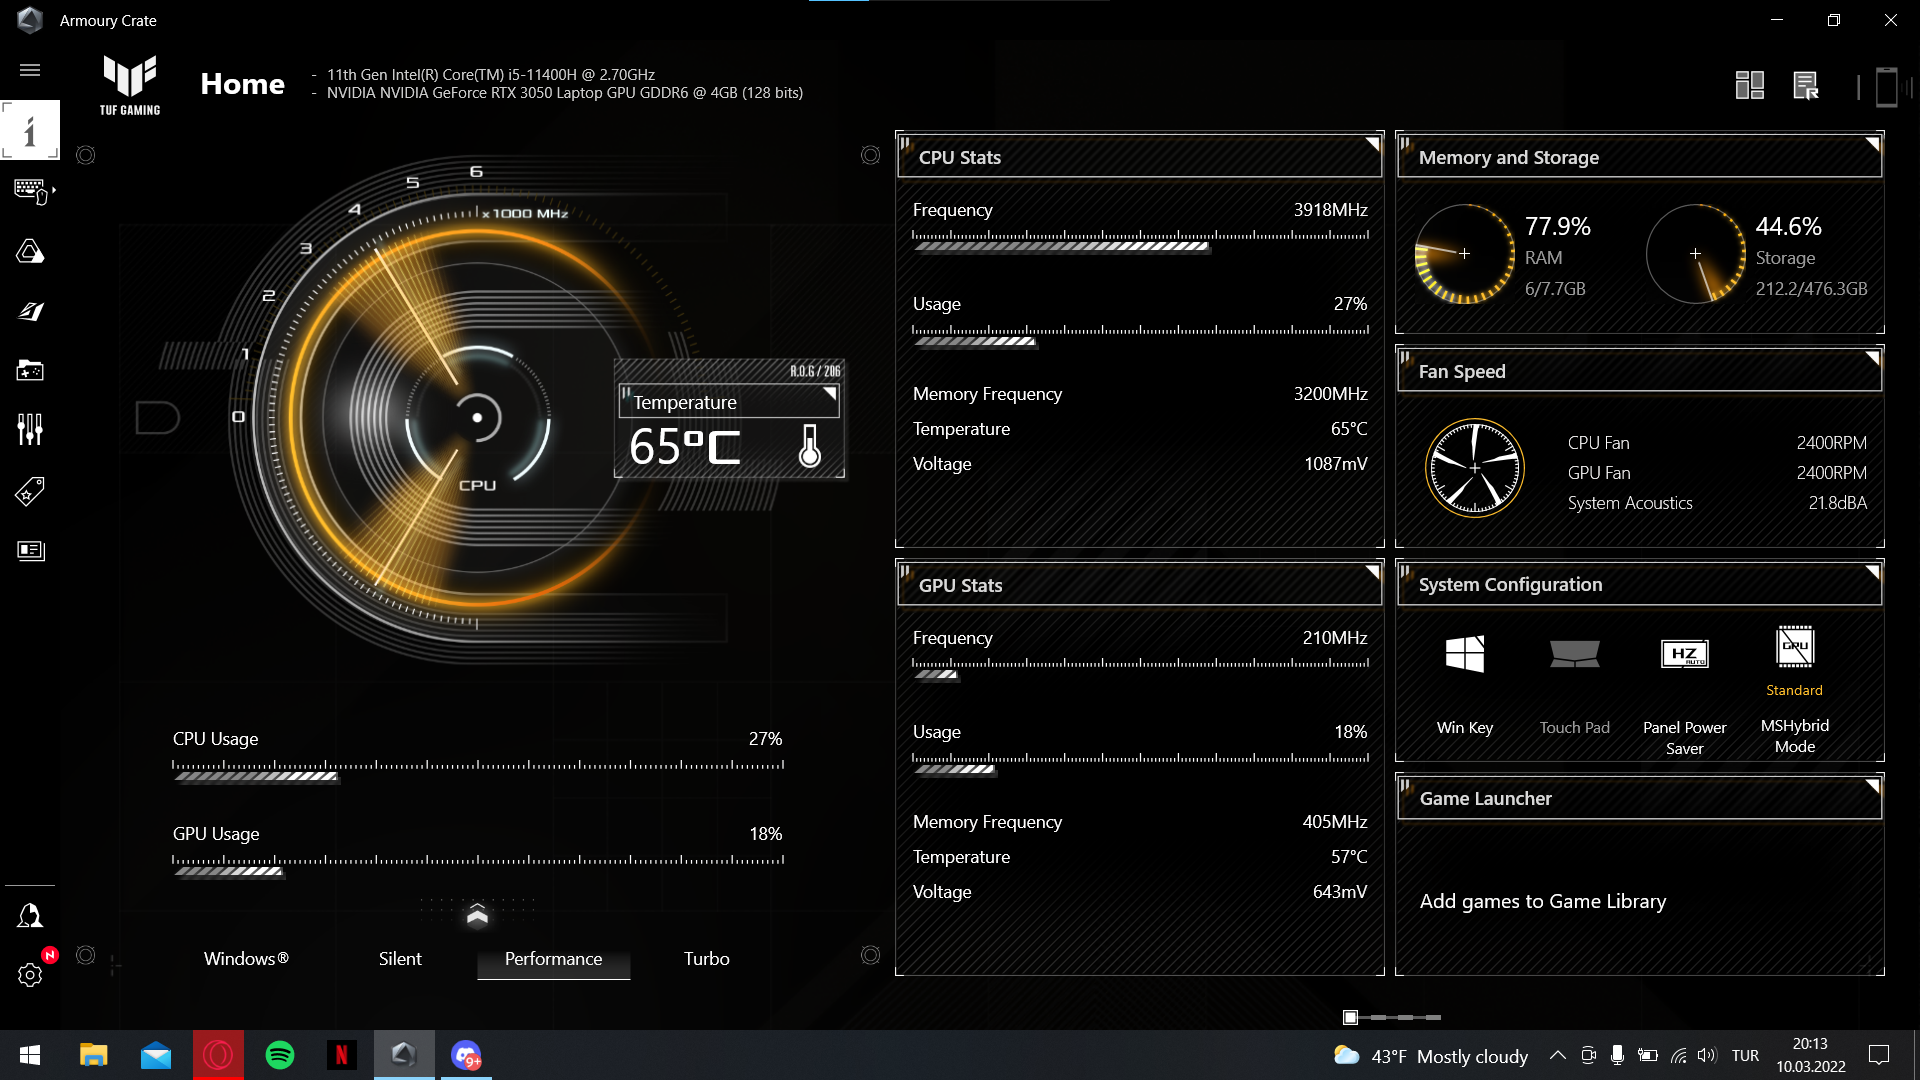Click the home page indicator slider

[x=1351, y=1017]
